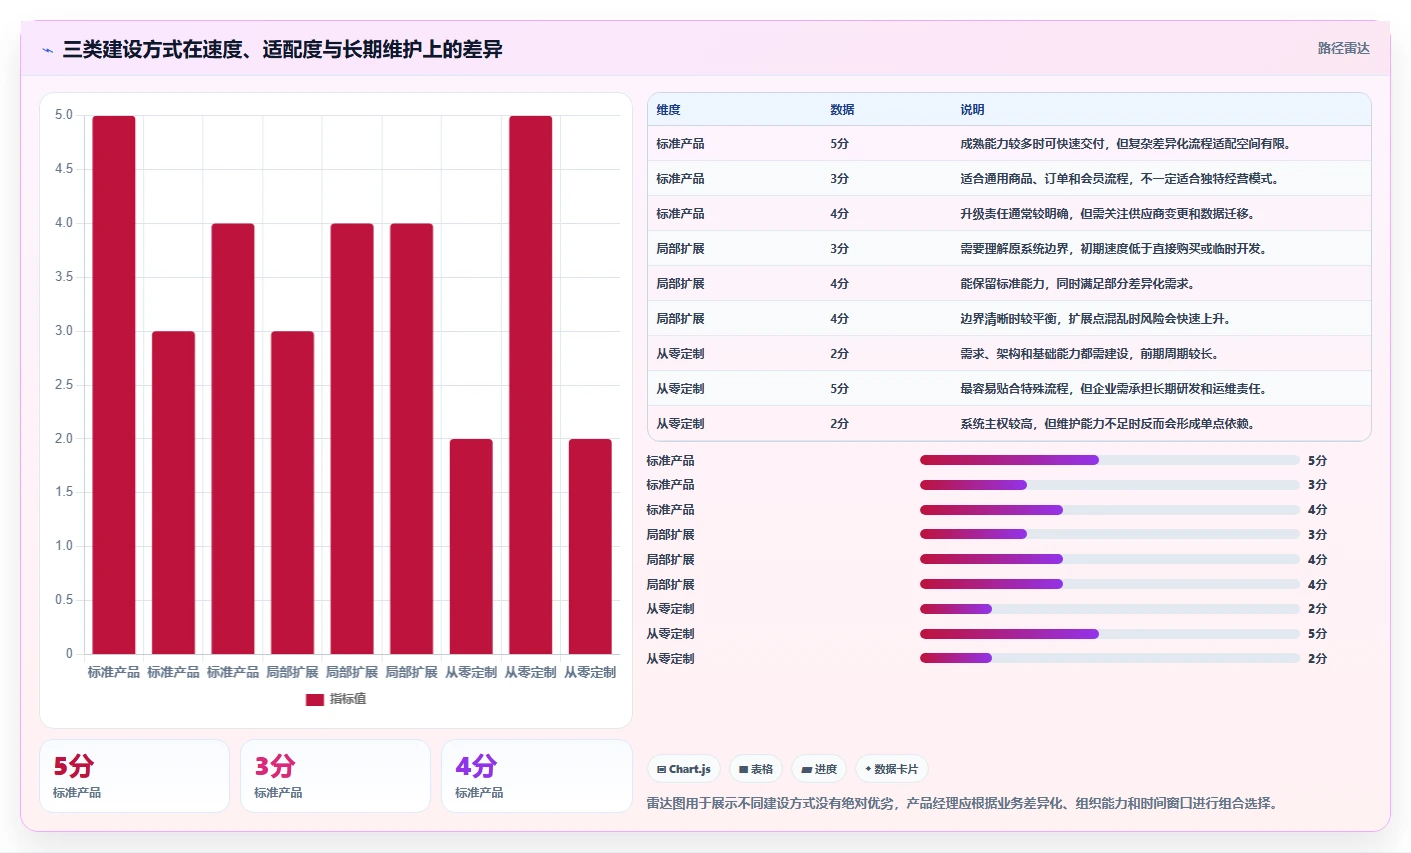Open the 5分 标准产品 data card

click(134, 776)
